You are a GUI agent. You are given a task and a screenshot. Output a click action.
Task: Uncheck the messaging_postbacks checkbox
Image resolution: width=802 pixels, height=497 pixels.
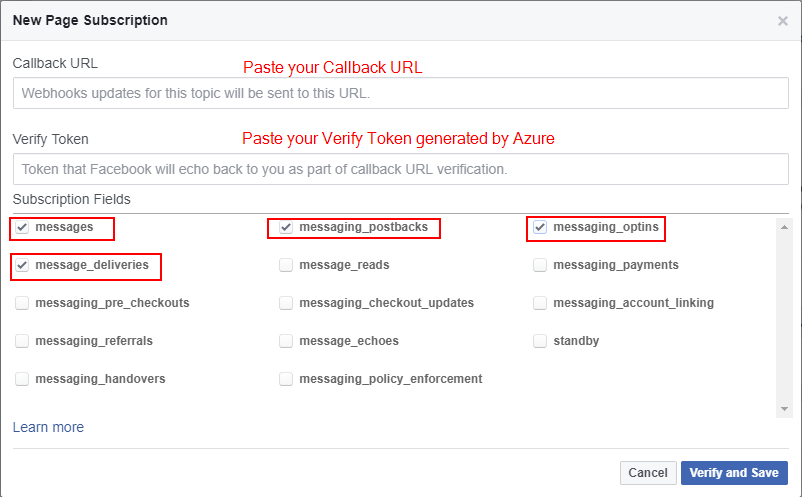tap(286, 227)
